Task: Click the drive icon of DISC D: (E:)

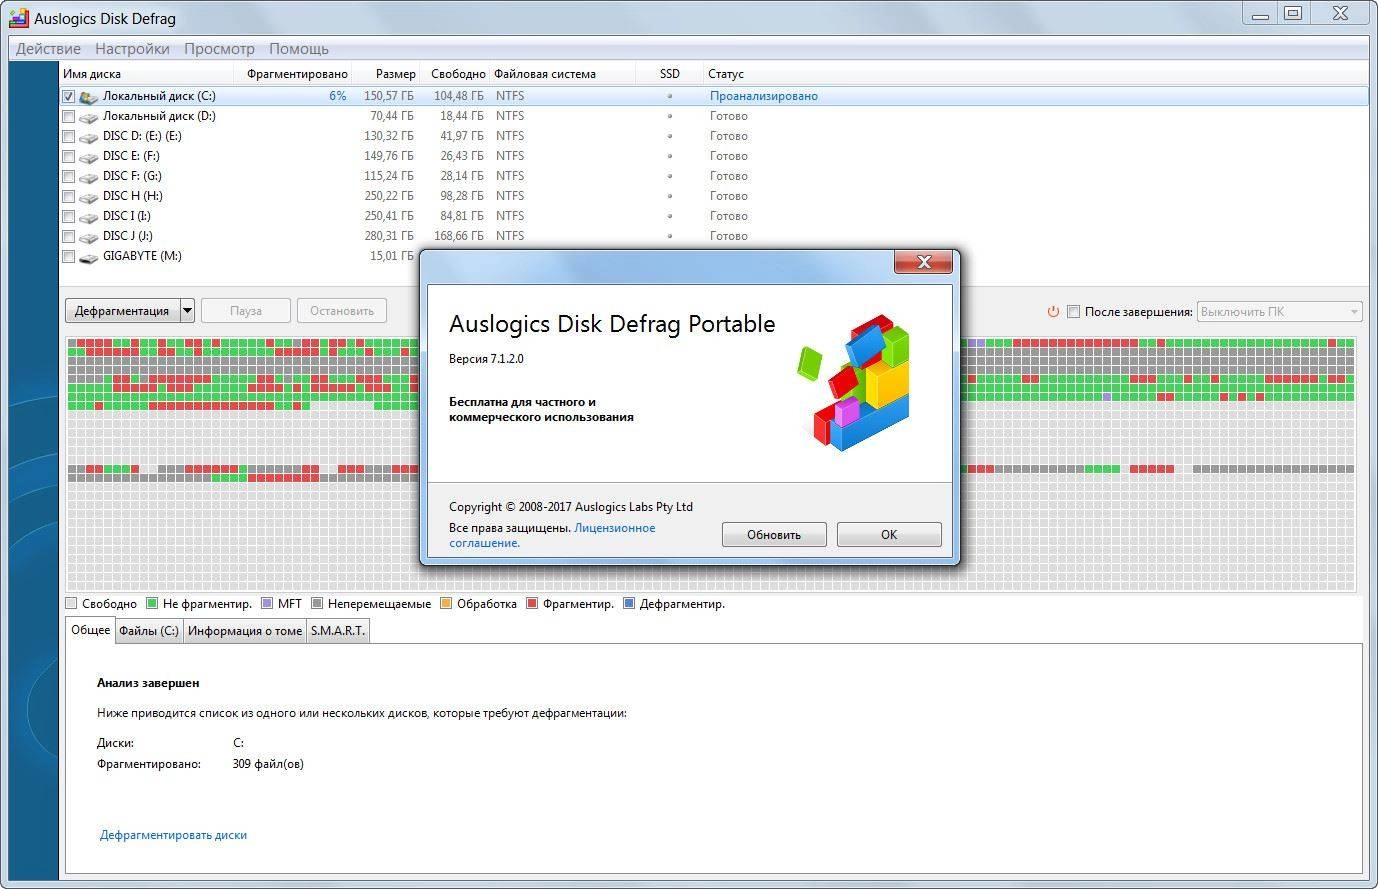Action: pyautogui.click(x=88, y=137)
